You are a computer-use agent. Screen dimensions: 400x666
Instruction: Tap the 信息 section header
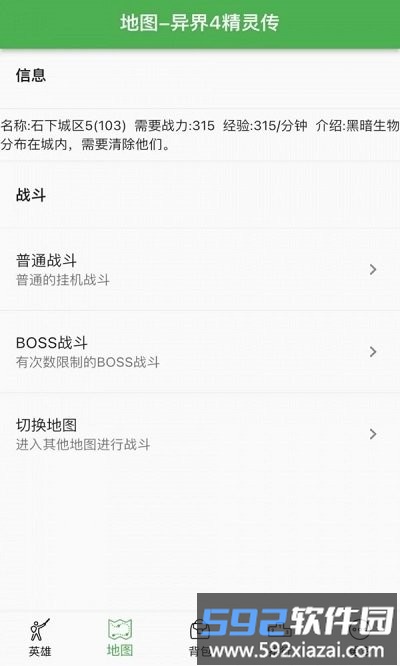point(31,75)
